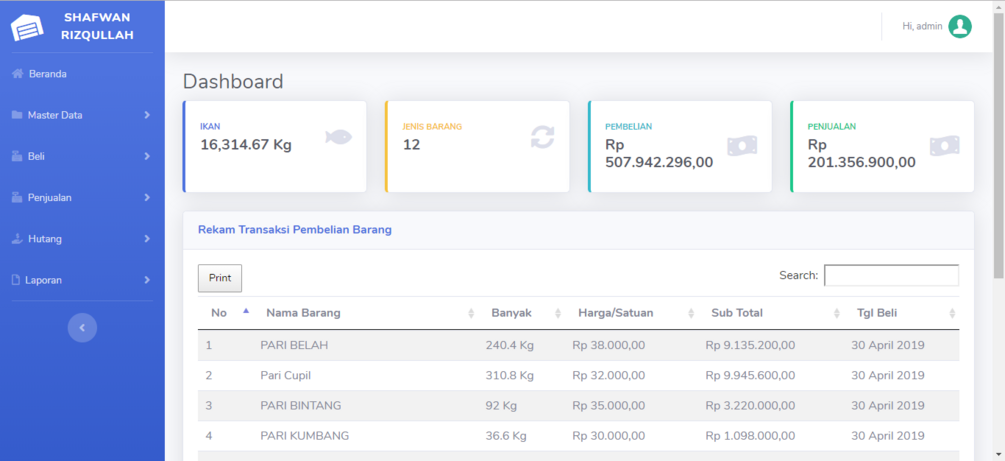Sort the table by Tgl Beli column
The image size is (1005, 461).
coord(877,313)
